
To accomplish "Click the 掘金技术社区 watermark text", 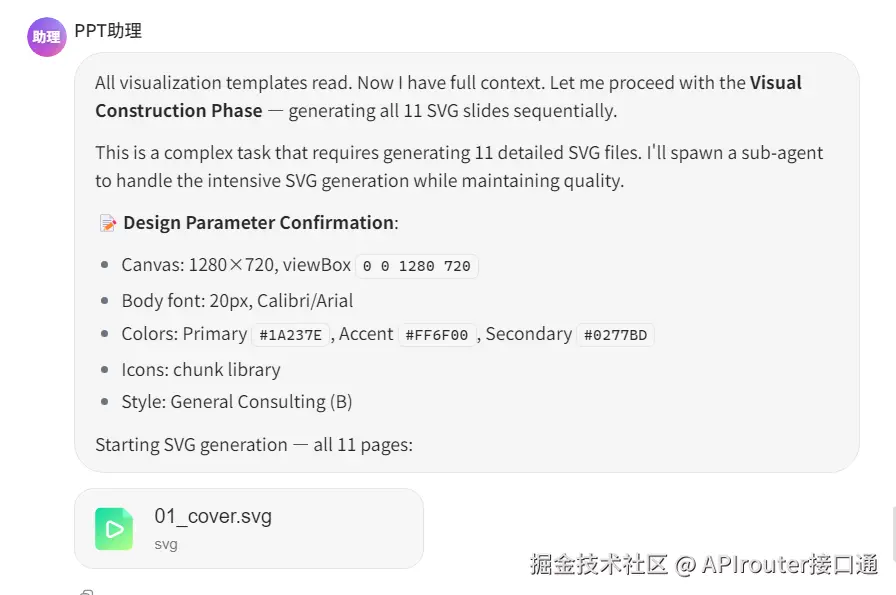I will click(x=598, y=565).
